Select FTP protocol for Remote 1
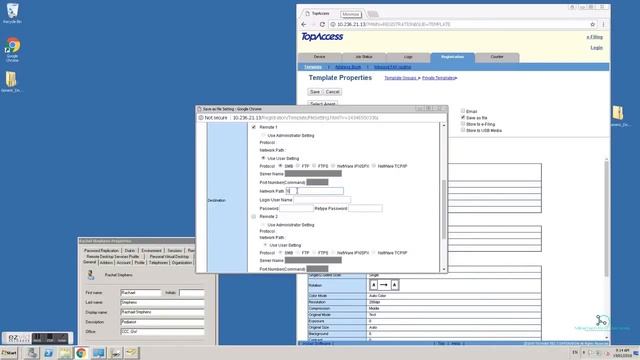 [x=298, y=166]
